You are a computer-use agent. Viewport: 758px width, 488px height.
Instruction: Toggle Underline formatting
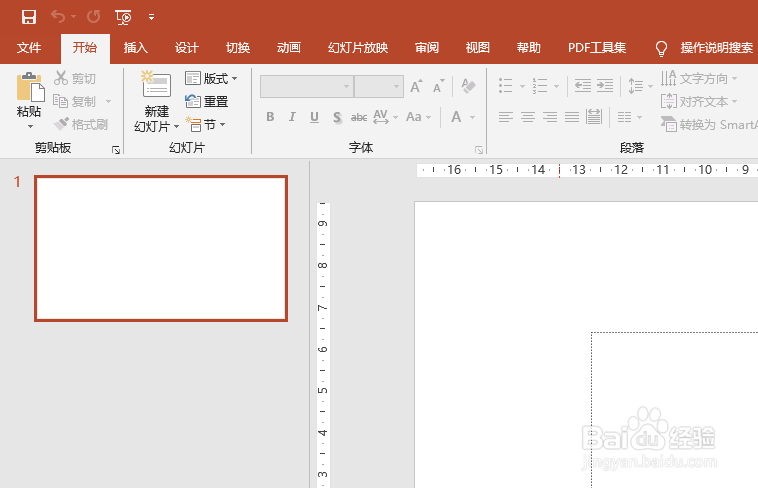click(314, 117)
